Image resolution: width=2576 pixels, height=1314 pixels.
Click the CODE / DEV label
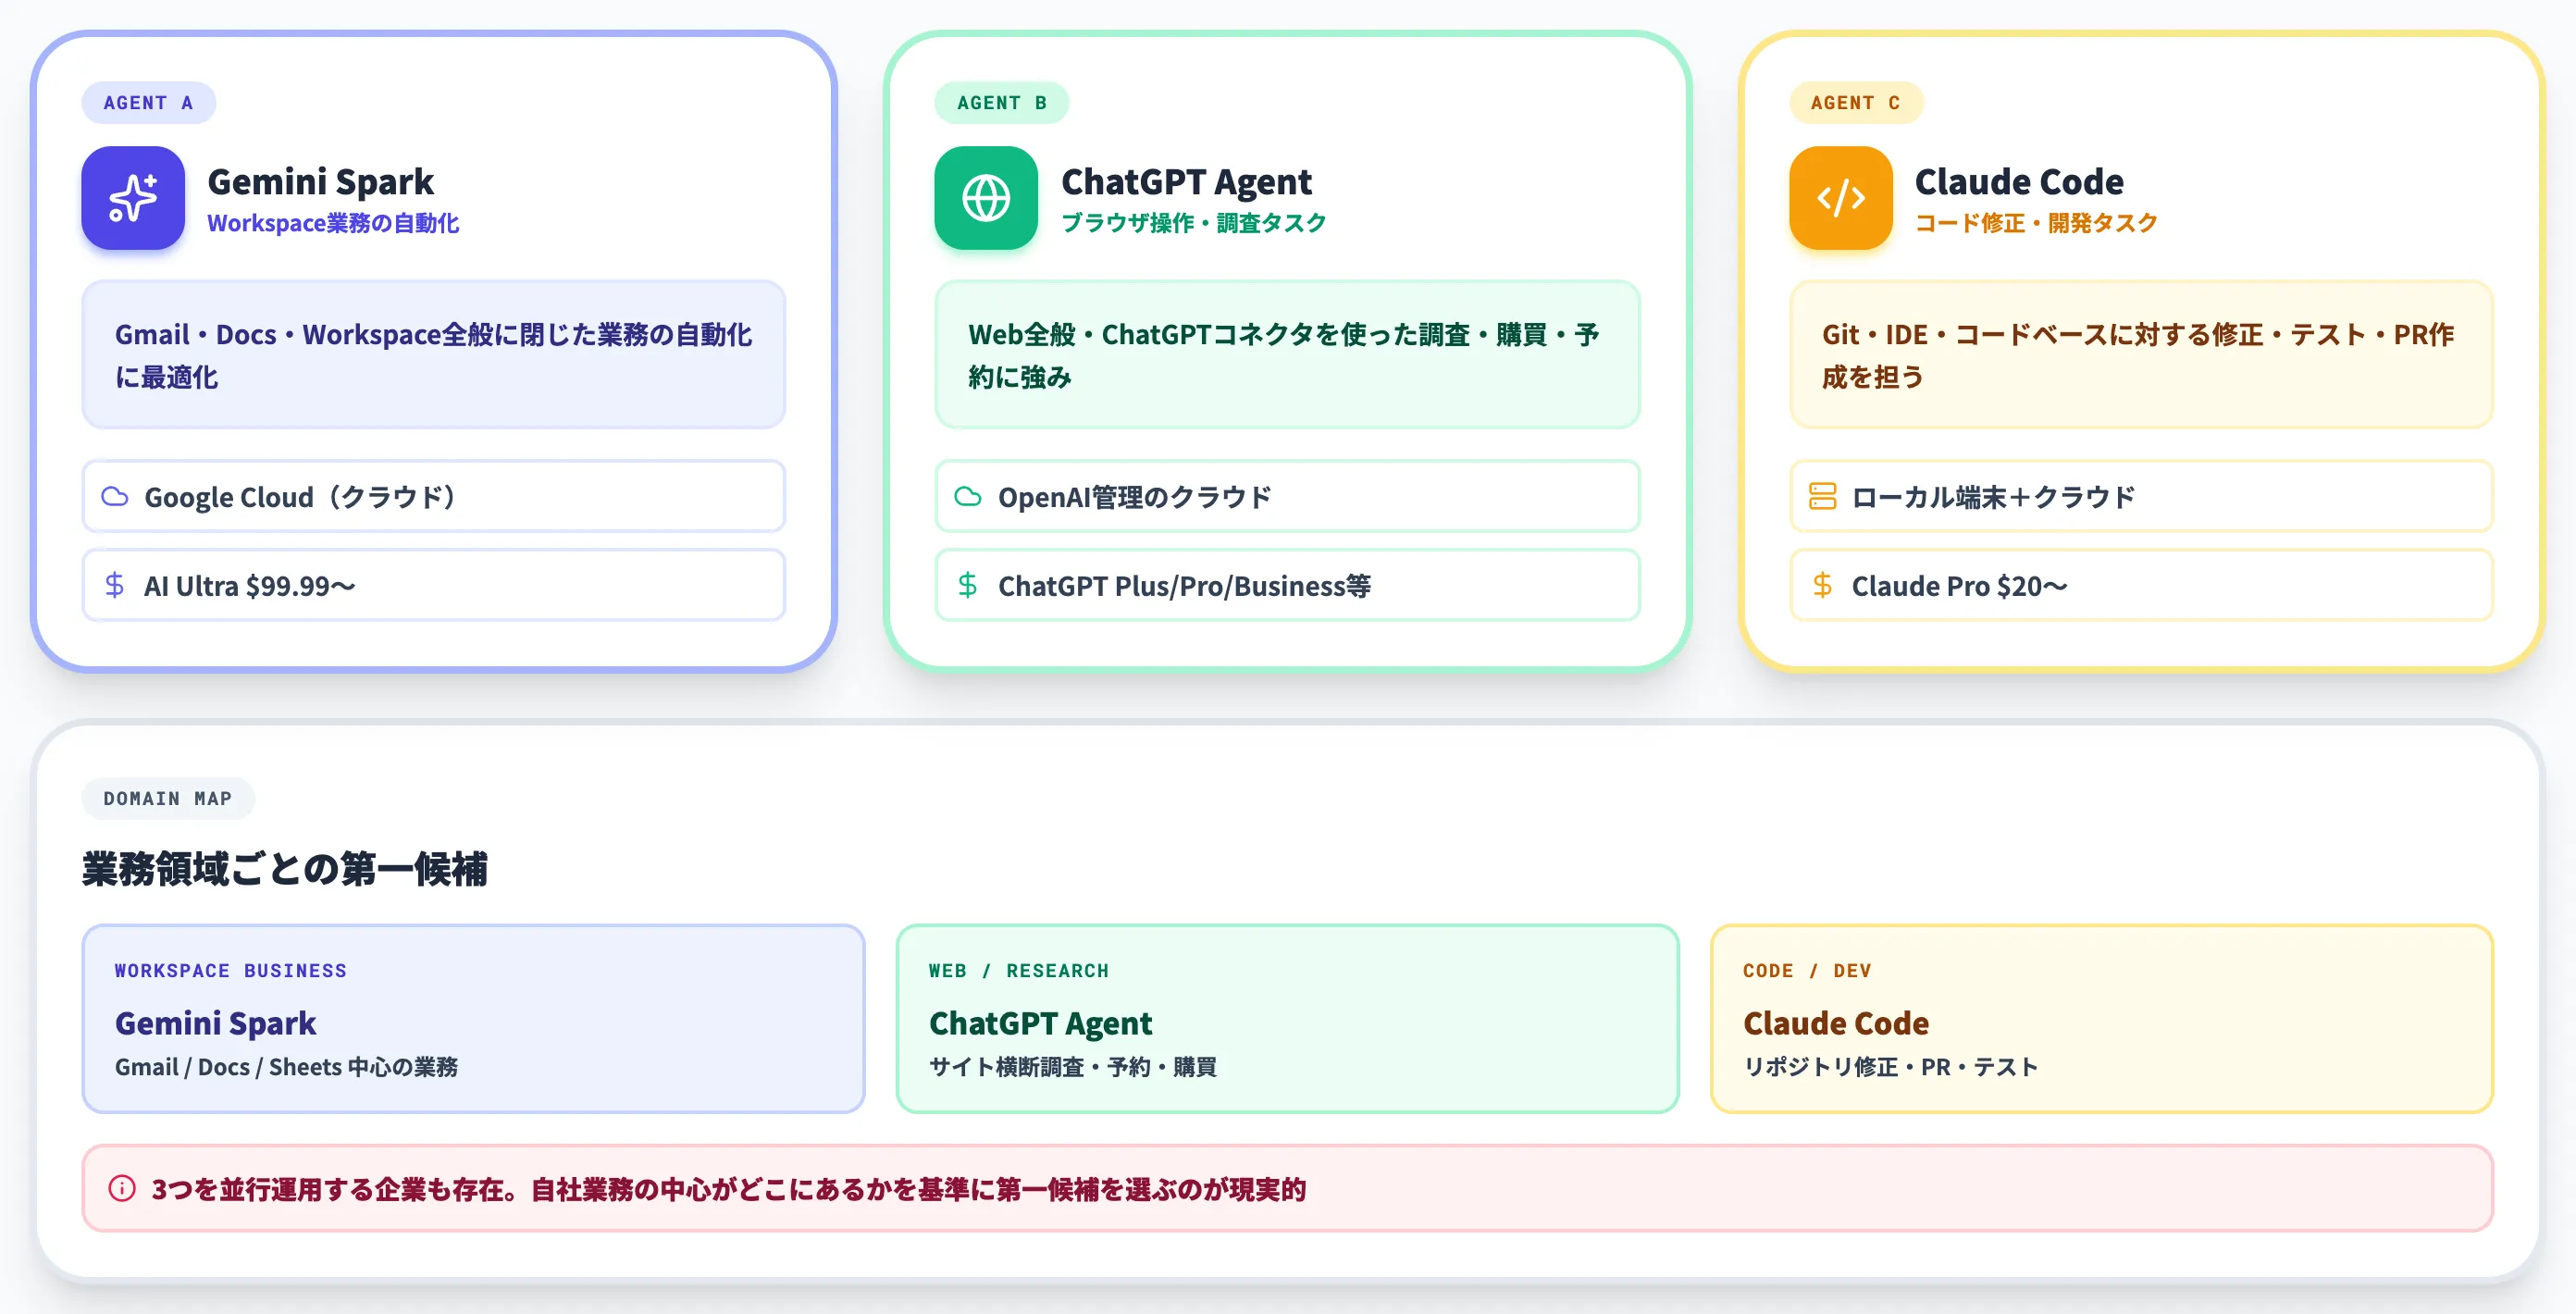click(1807, 970)
